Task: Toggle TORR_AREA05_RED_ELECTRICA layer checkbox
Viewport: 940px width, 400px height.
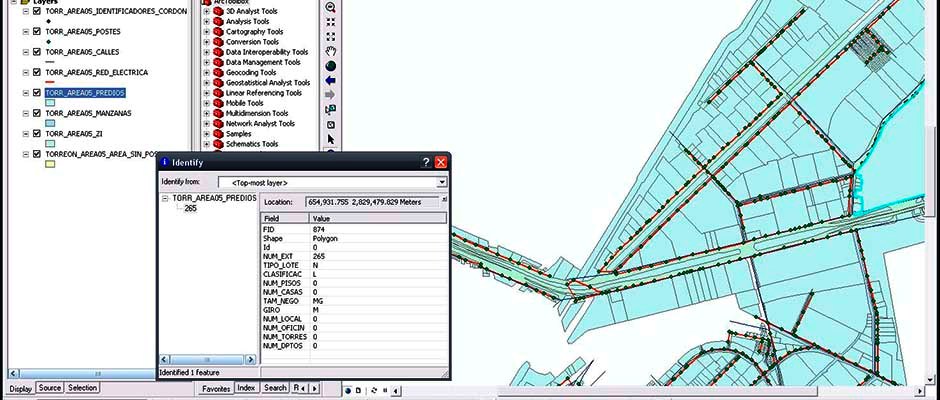Action: pos(37,72)
